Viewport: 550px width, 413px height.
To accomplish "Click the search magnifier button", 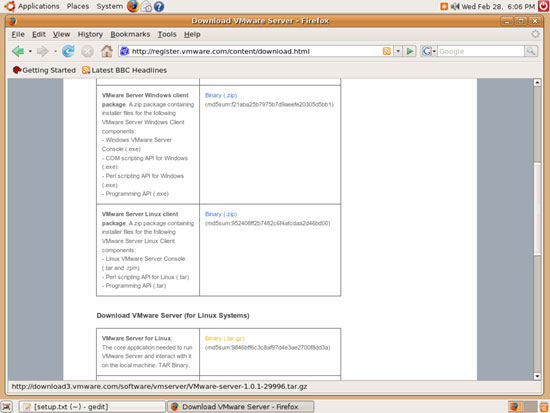I will pyautogui.click(x=531, y=51).
